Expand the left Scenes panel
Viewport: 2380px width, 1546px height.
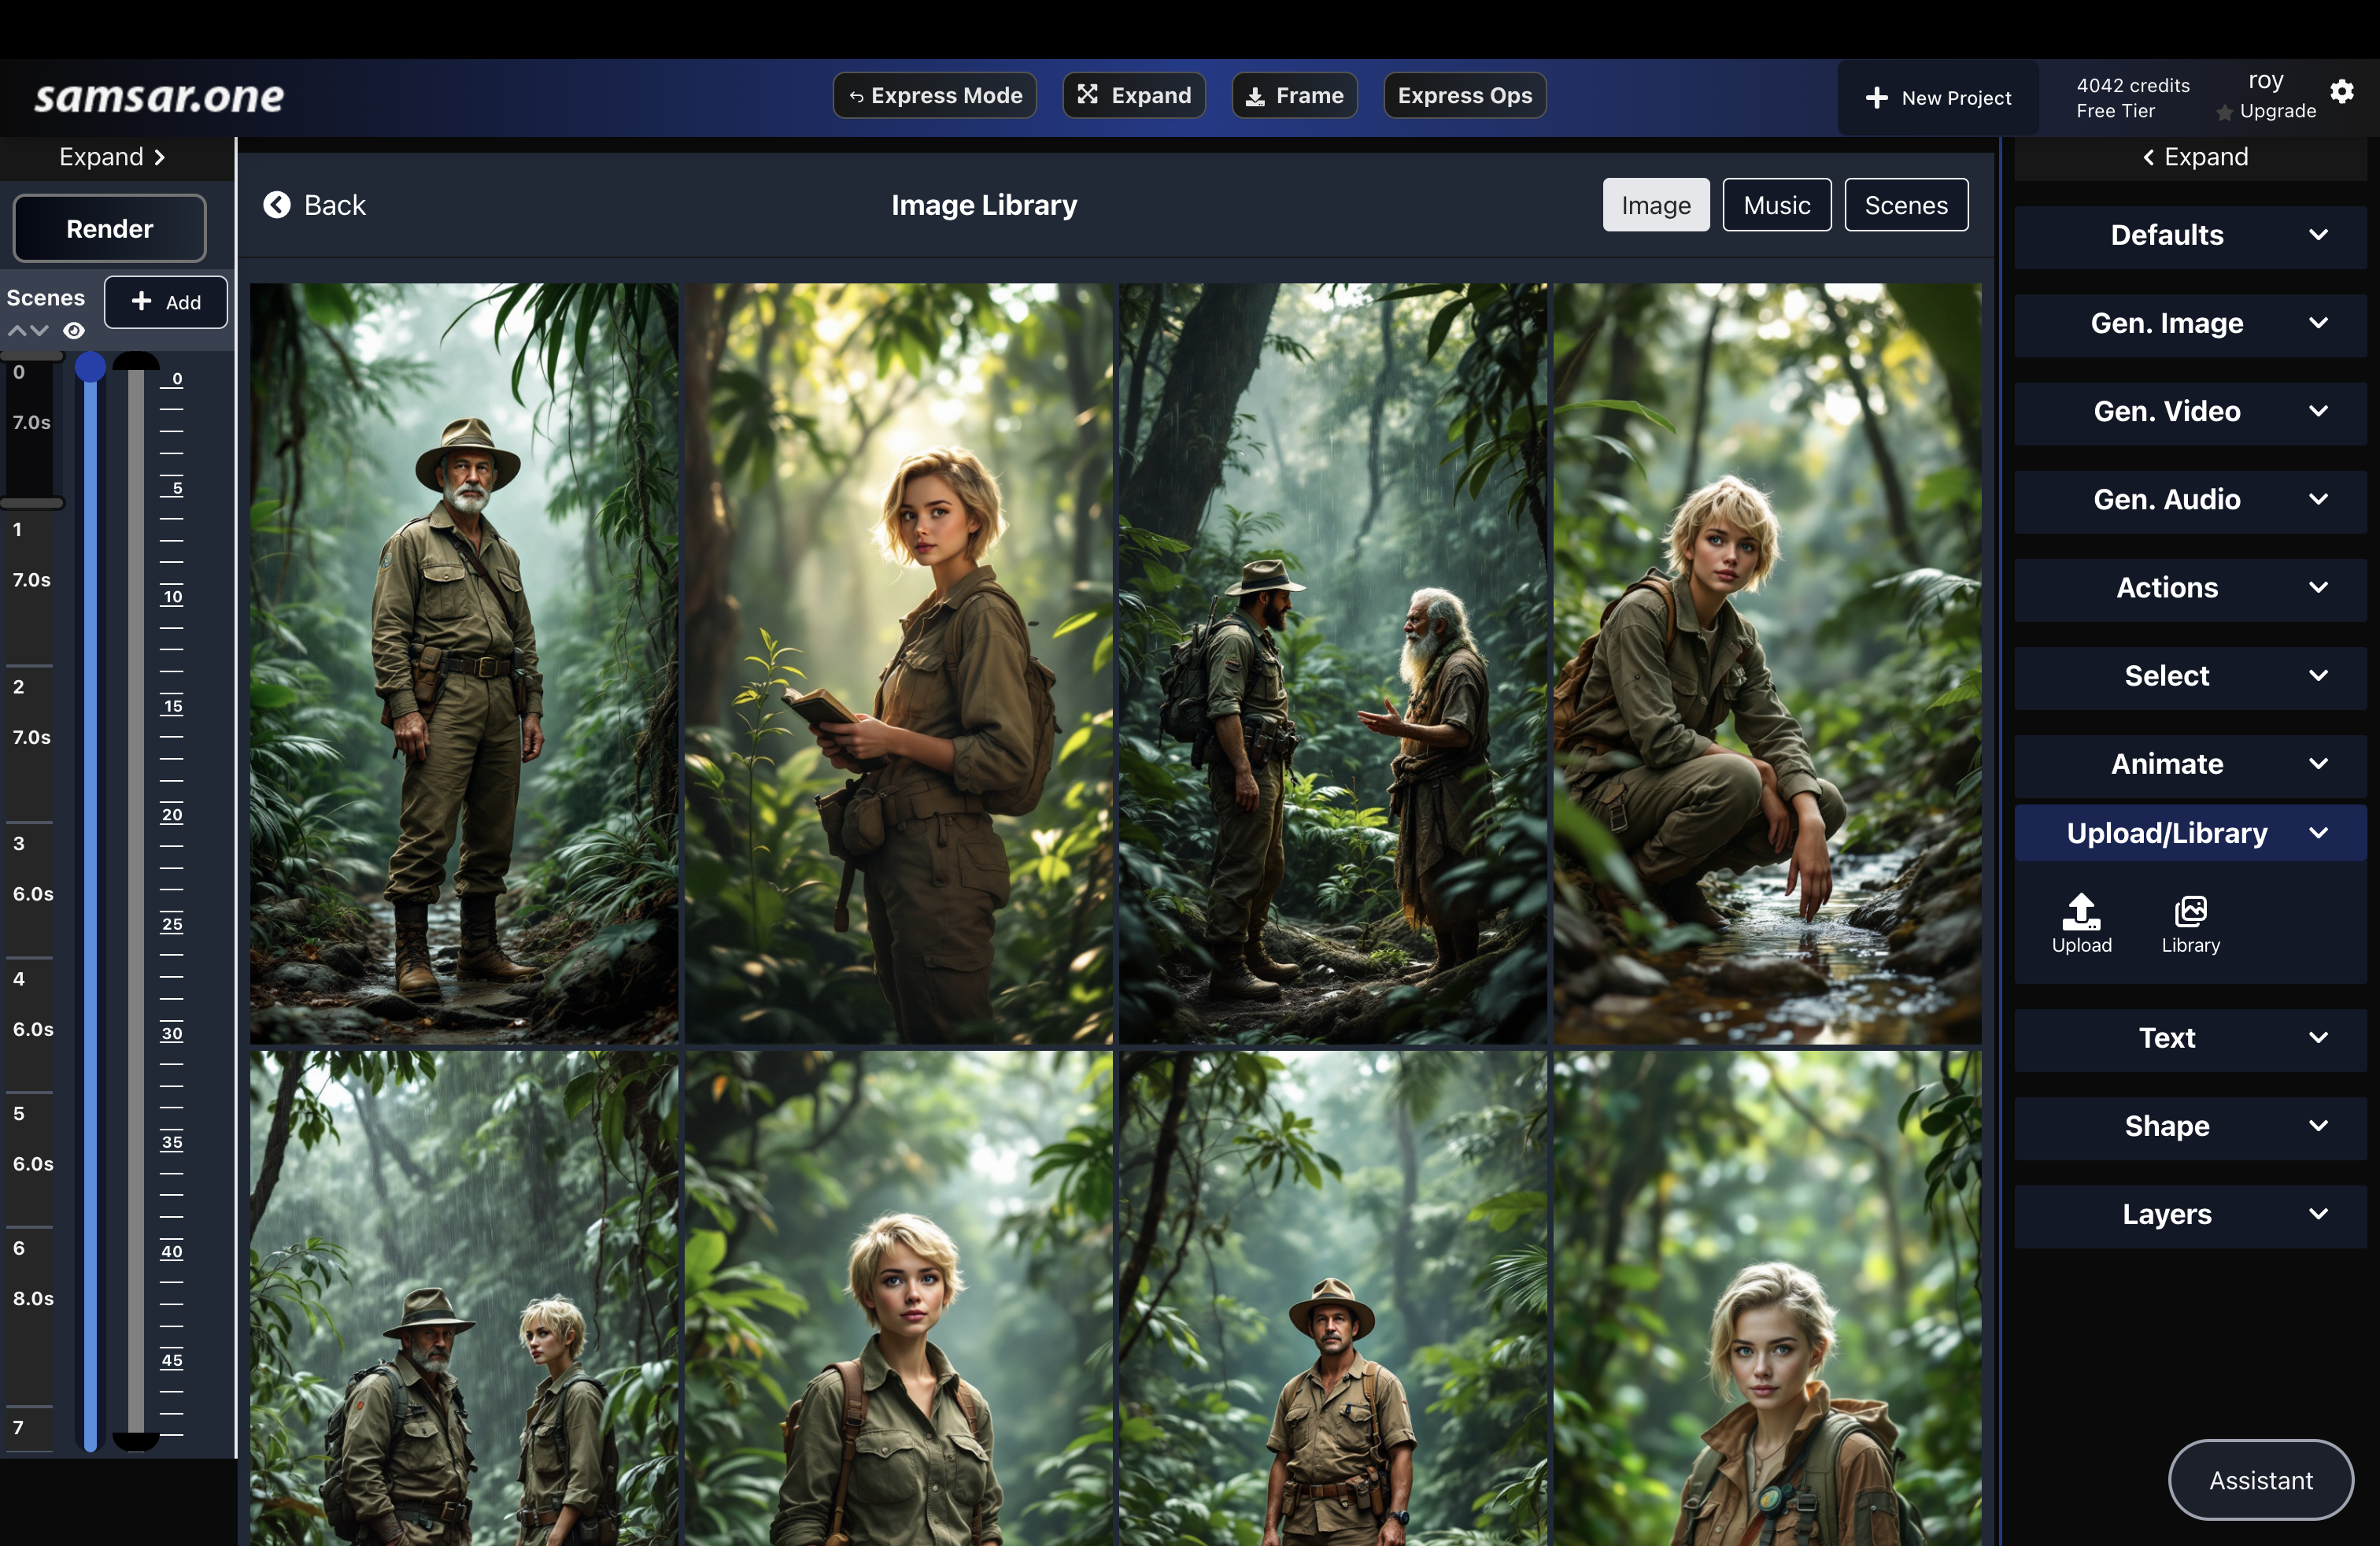(112, 157)
